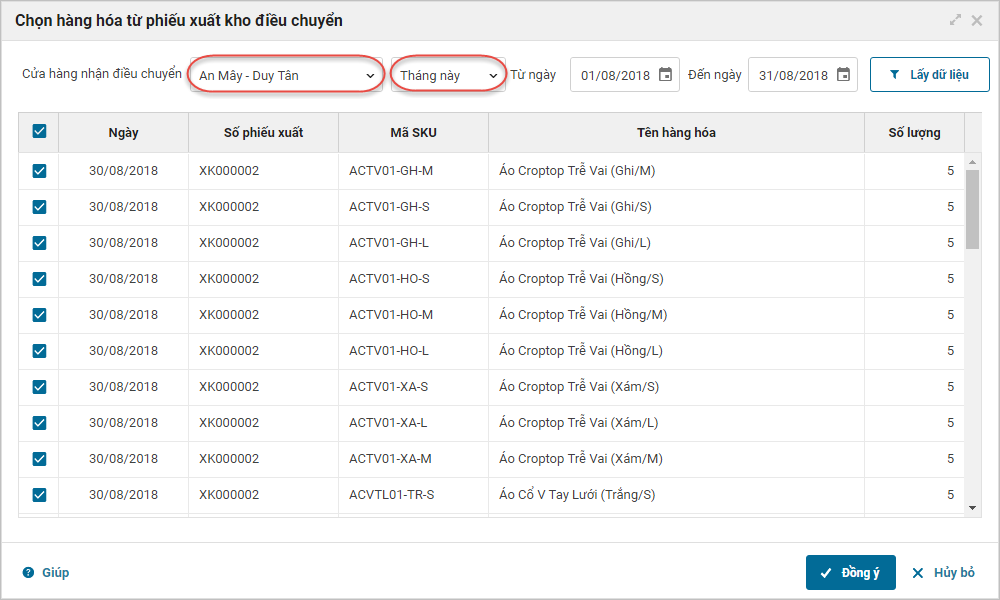Open the An Mây - Duy Tân store dropdown
This screenshot has width=1000, height=600.
pos(286,75)
